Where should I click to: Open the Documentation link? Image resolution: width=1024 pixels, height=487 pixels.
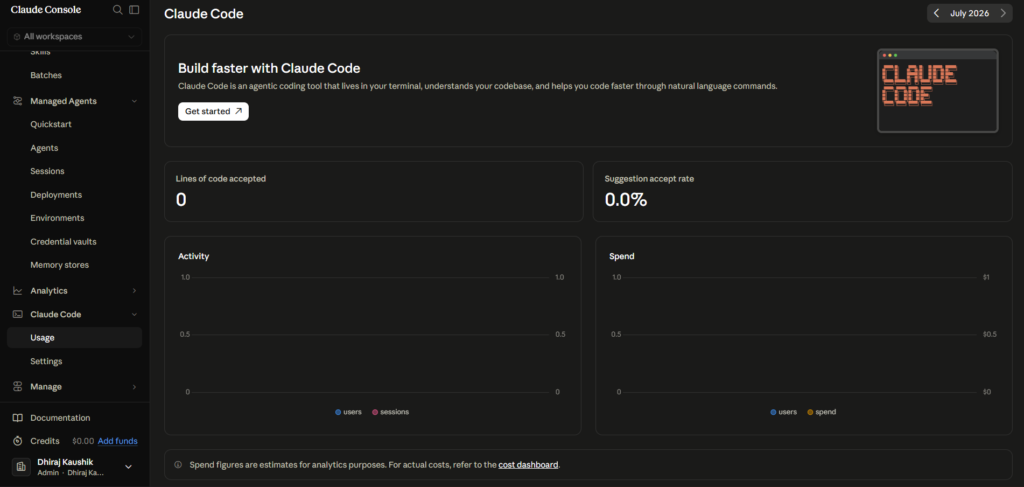[60, 418]
